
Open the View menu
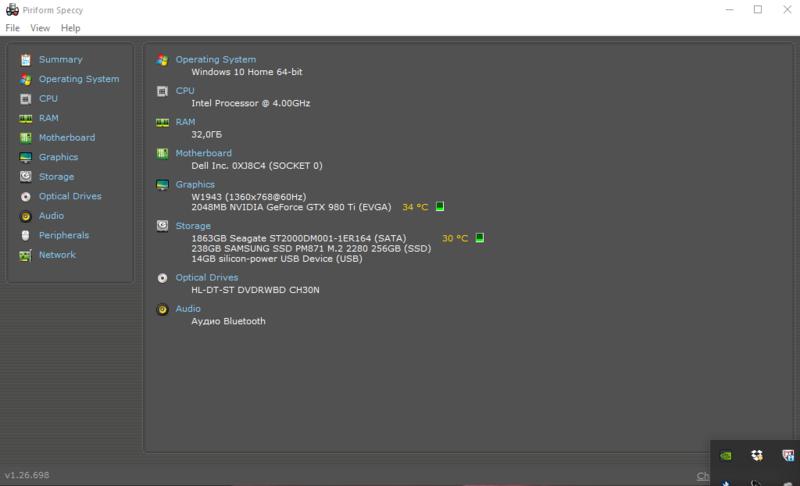40,28
